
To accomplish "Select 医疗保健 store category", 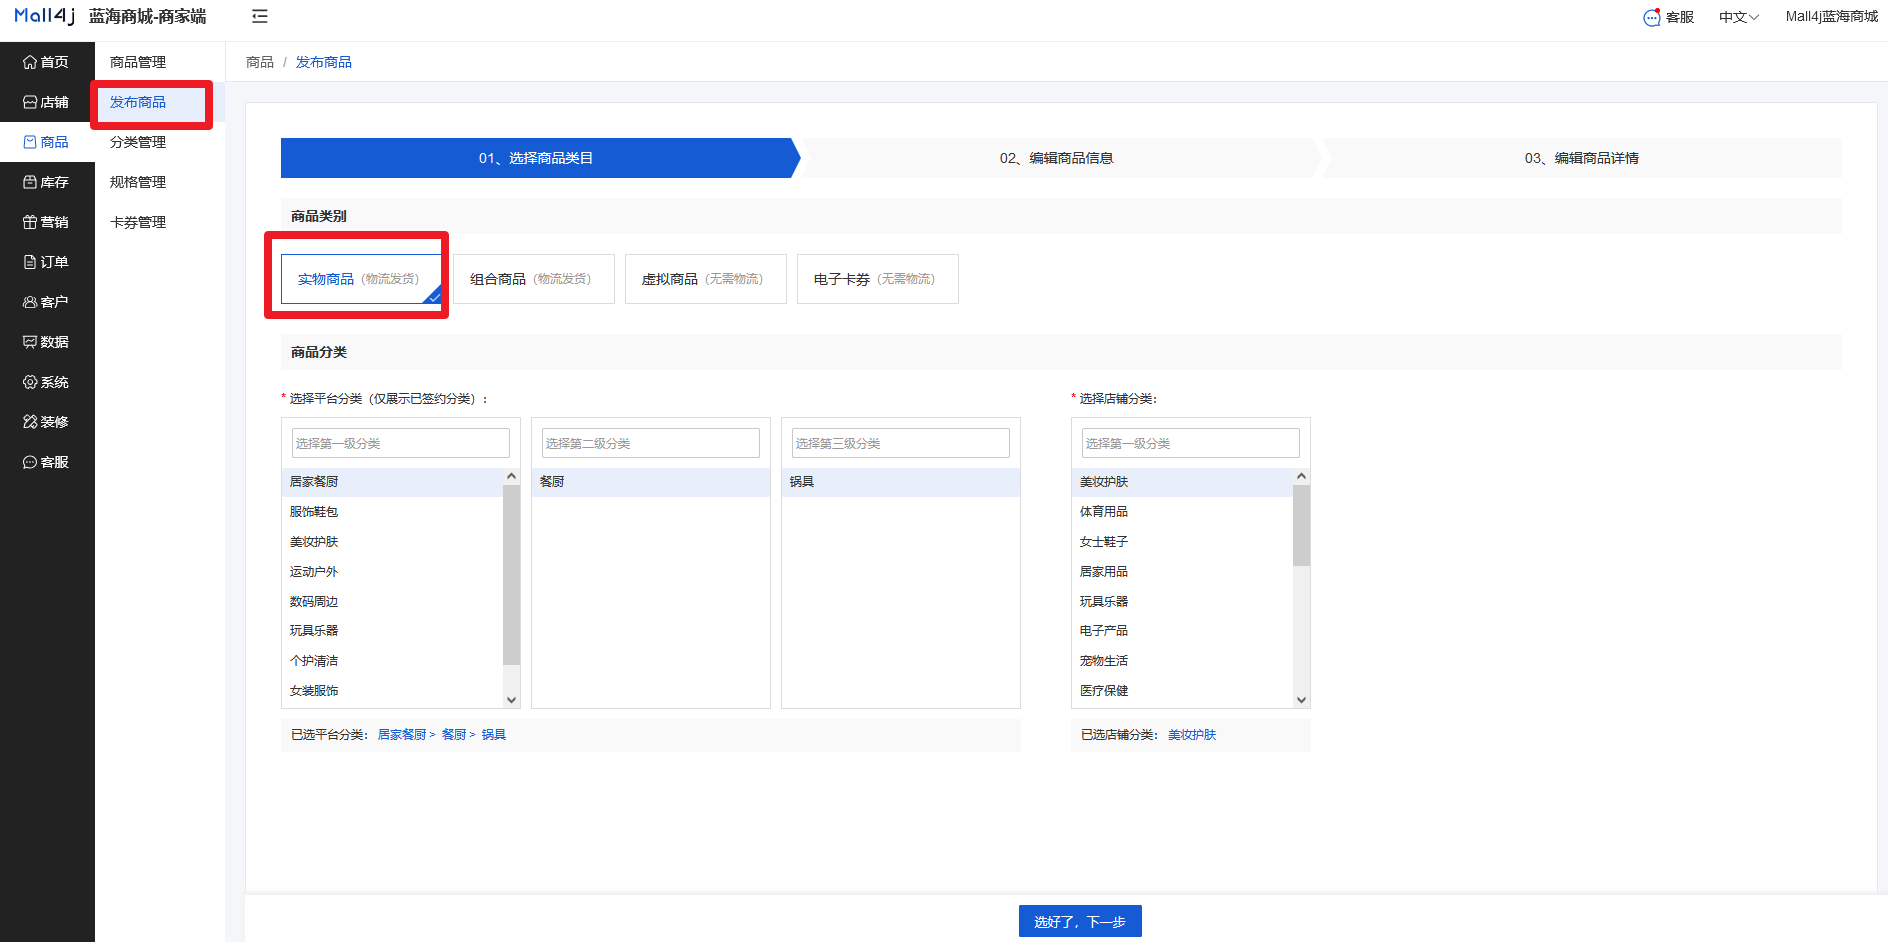I will (1183, 691).
